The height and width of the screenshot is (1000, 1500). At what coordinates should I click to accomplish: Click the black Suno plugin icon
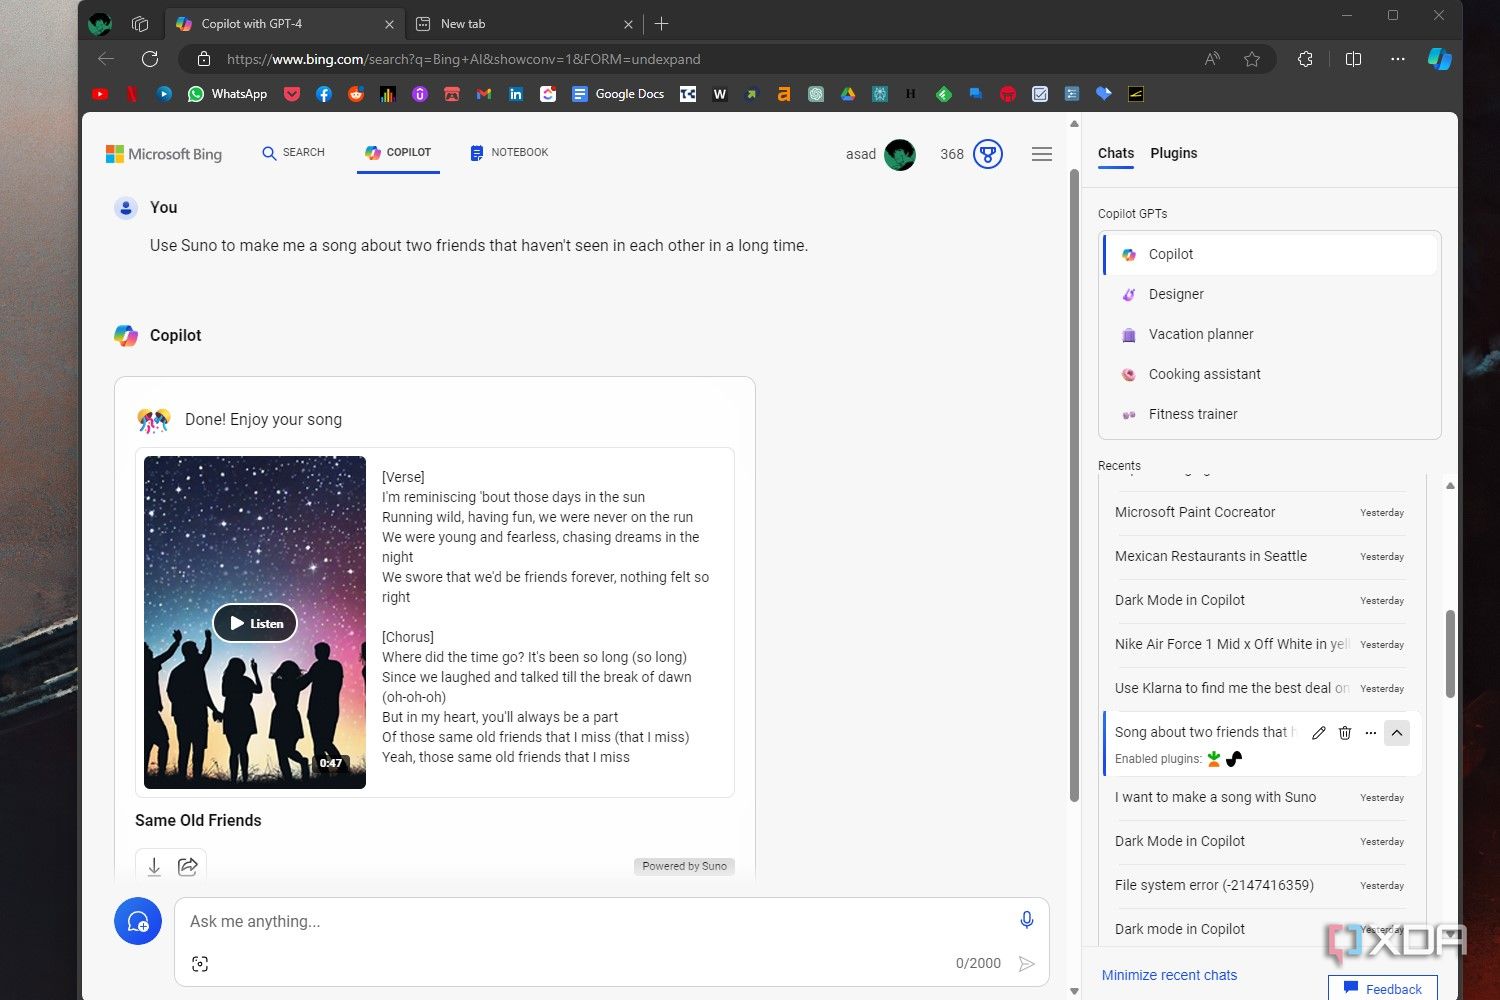click(x=1234, y=759)
